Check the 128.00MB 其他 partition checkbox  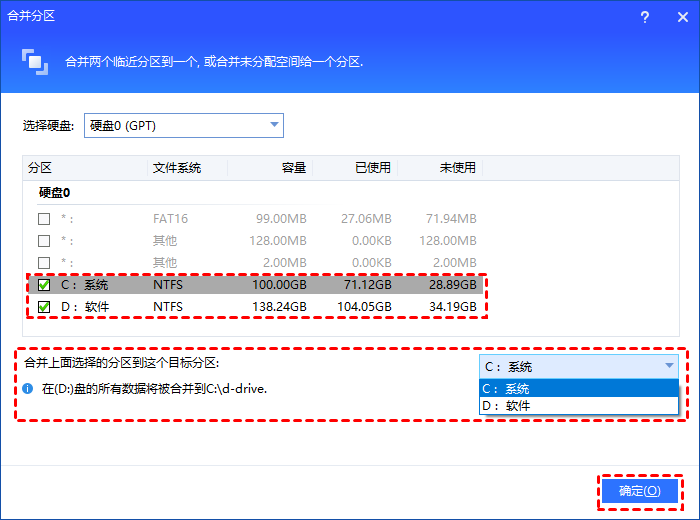point(43,240)
